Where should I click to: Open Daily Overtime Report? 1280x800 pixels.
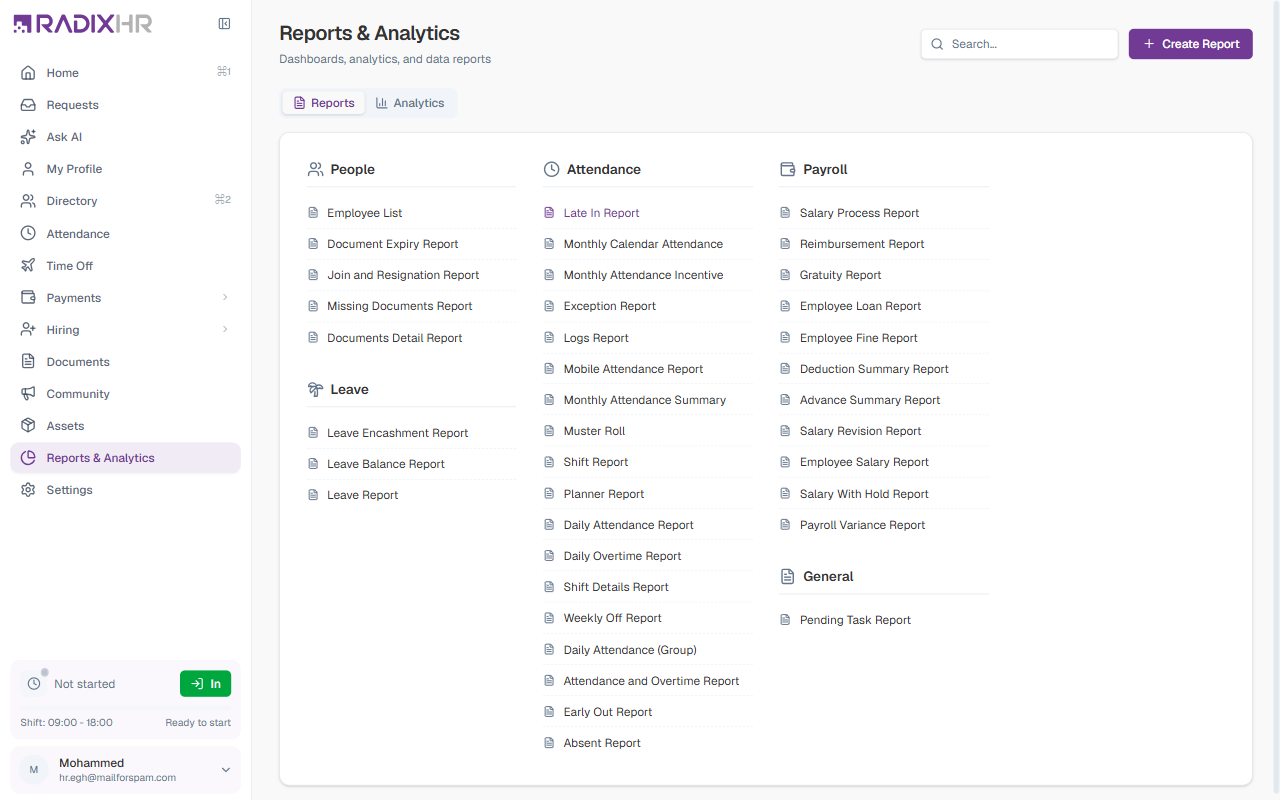tap(622, 556)
